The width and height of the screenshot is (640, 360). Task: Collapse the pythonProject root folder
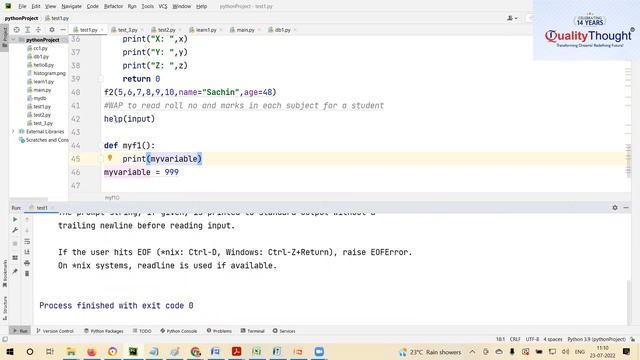coord(13,40)
